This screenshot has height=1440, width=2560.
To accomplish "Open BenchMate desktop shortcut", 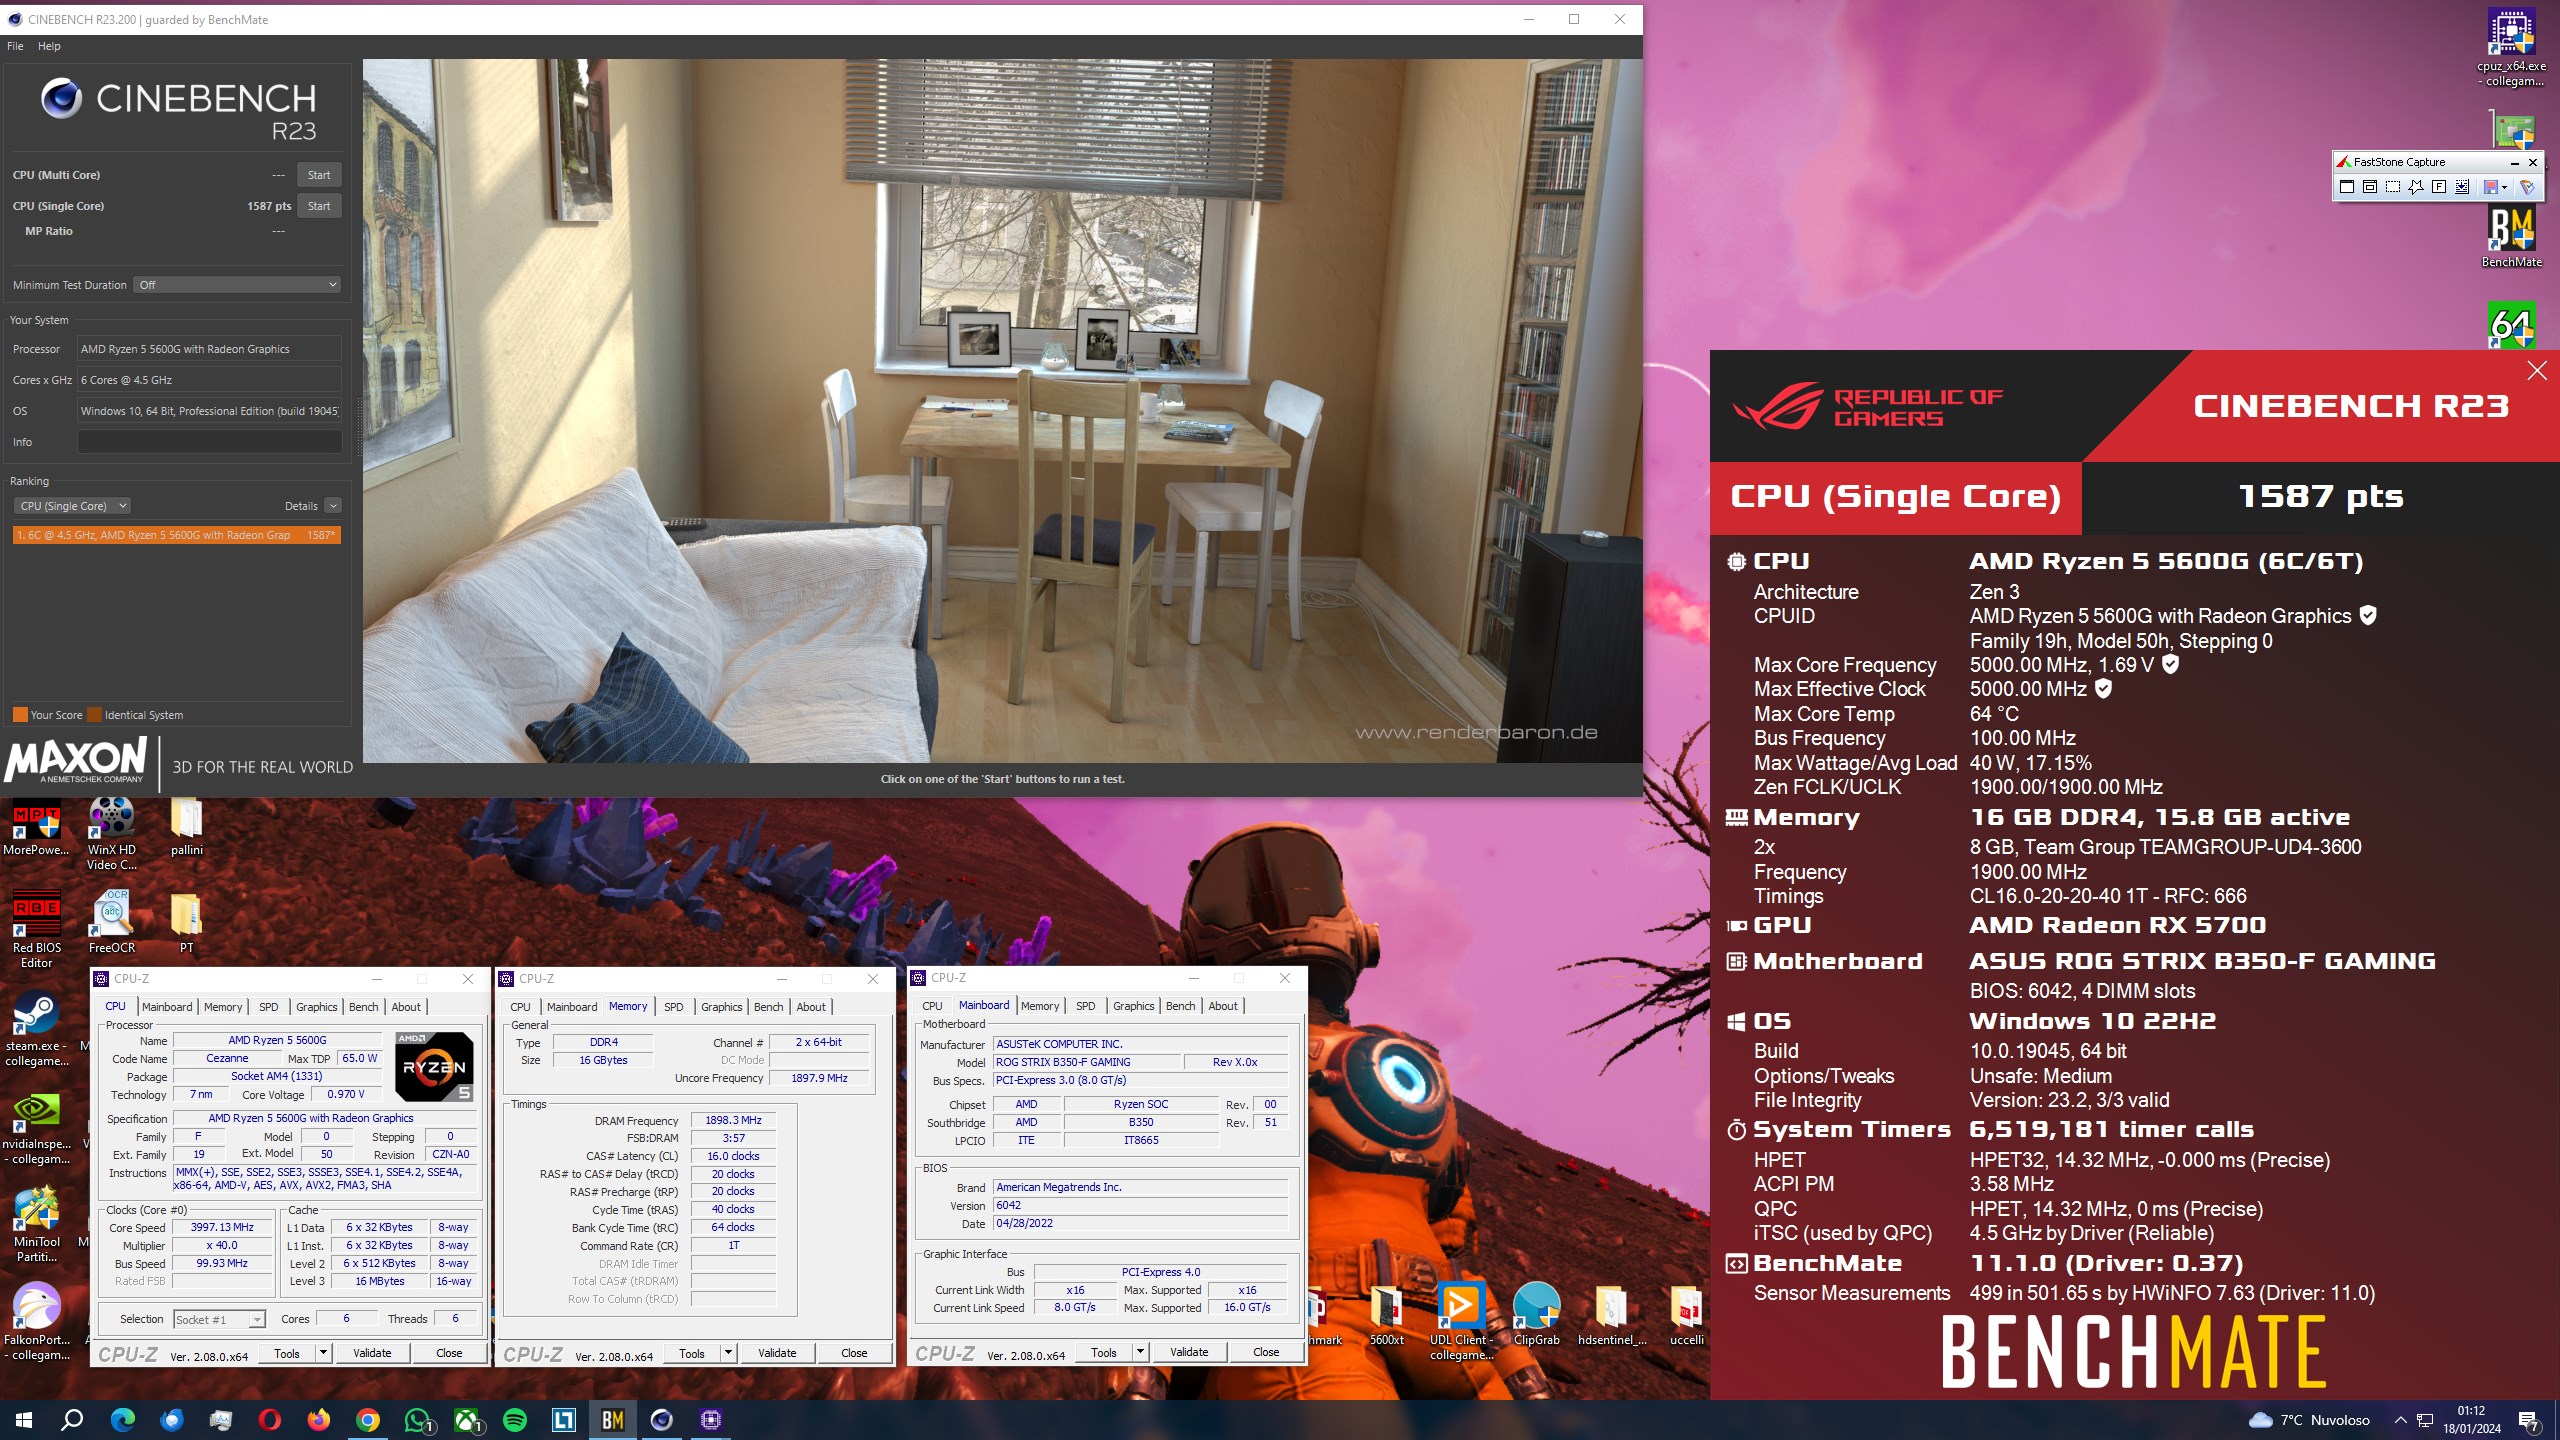I will (2511, 237).
